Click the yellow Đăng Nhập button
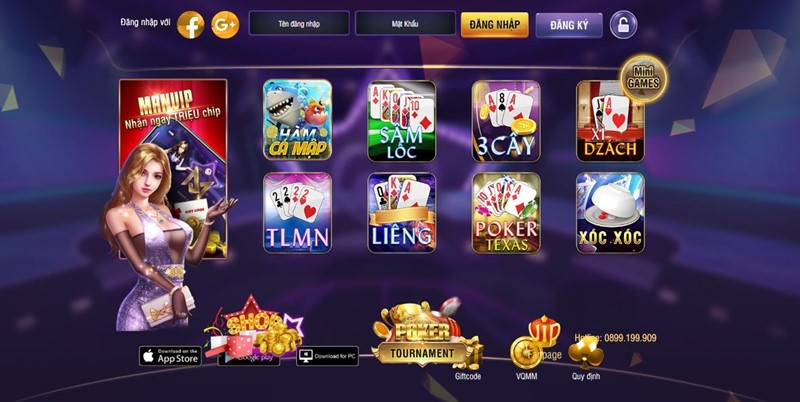Image resolution: width=800 pixels, height=402 pixels. click(x=494, y=24)
